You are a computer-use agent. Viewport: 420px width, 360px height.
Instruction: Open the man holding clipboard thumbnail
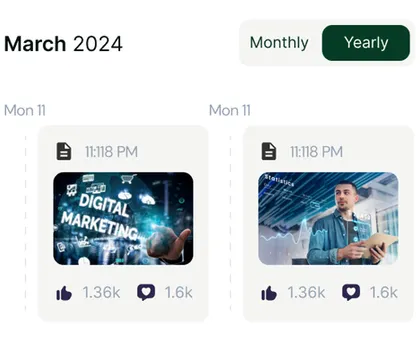[328, 219]
